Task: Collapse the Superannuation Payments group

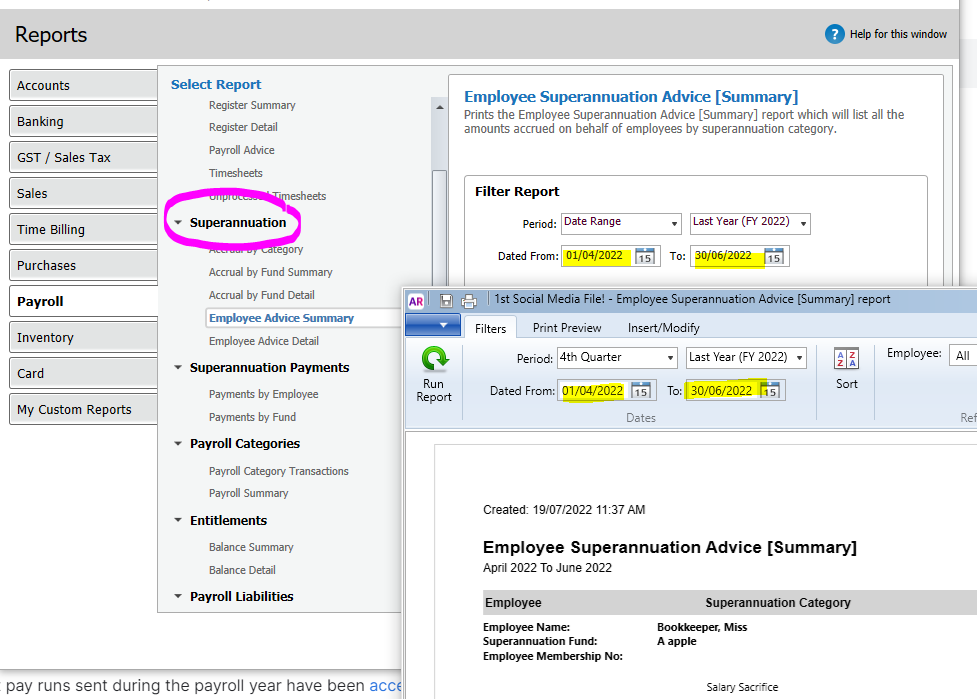Action: tap(178, 368)
